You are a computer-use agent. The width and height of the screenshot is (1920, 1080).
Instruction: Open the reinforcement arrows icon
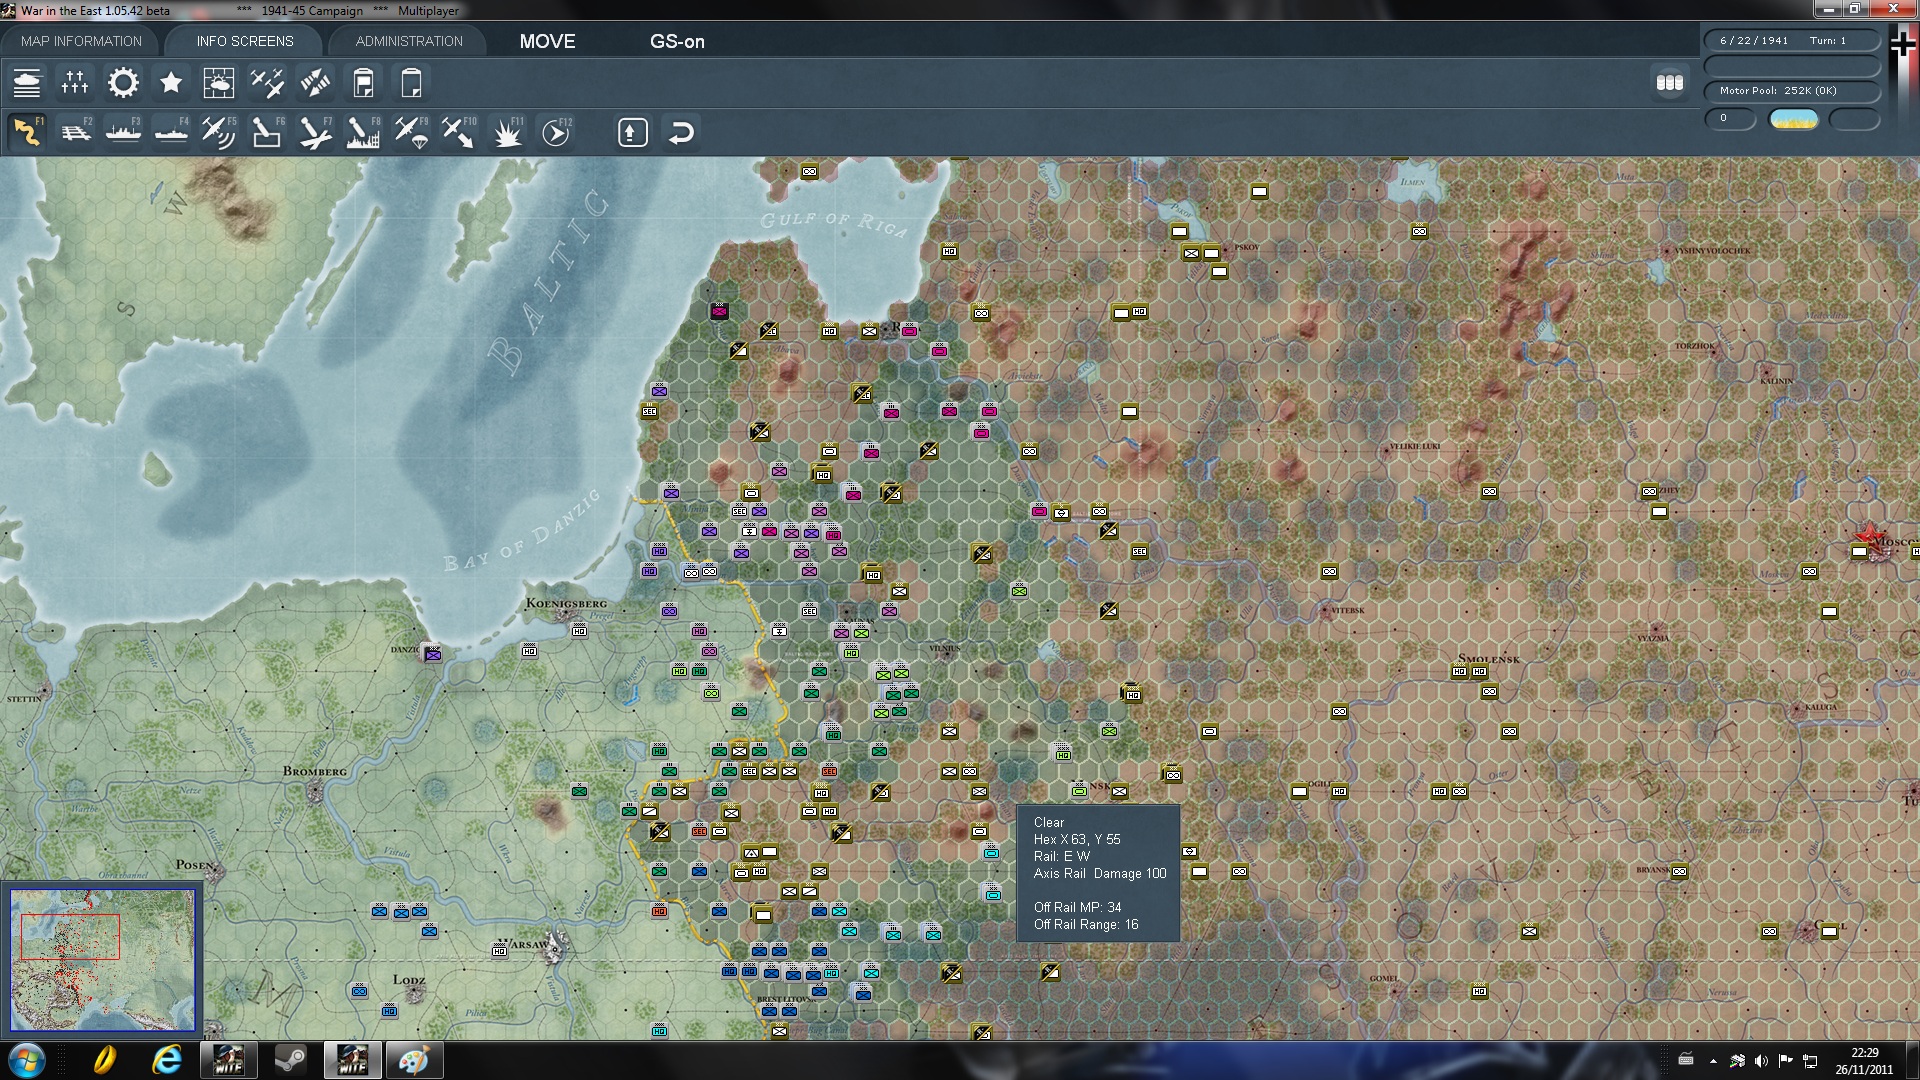coord(315,83)
